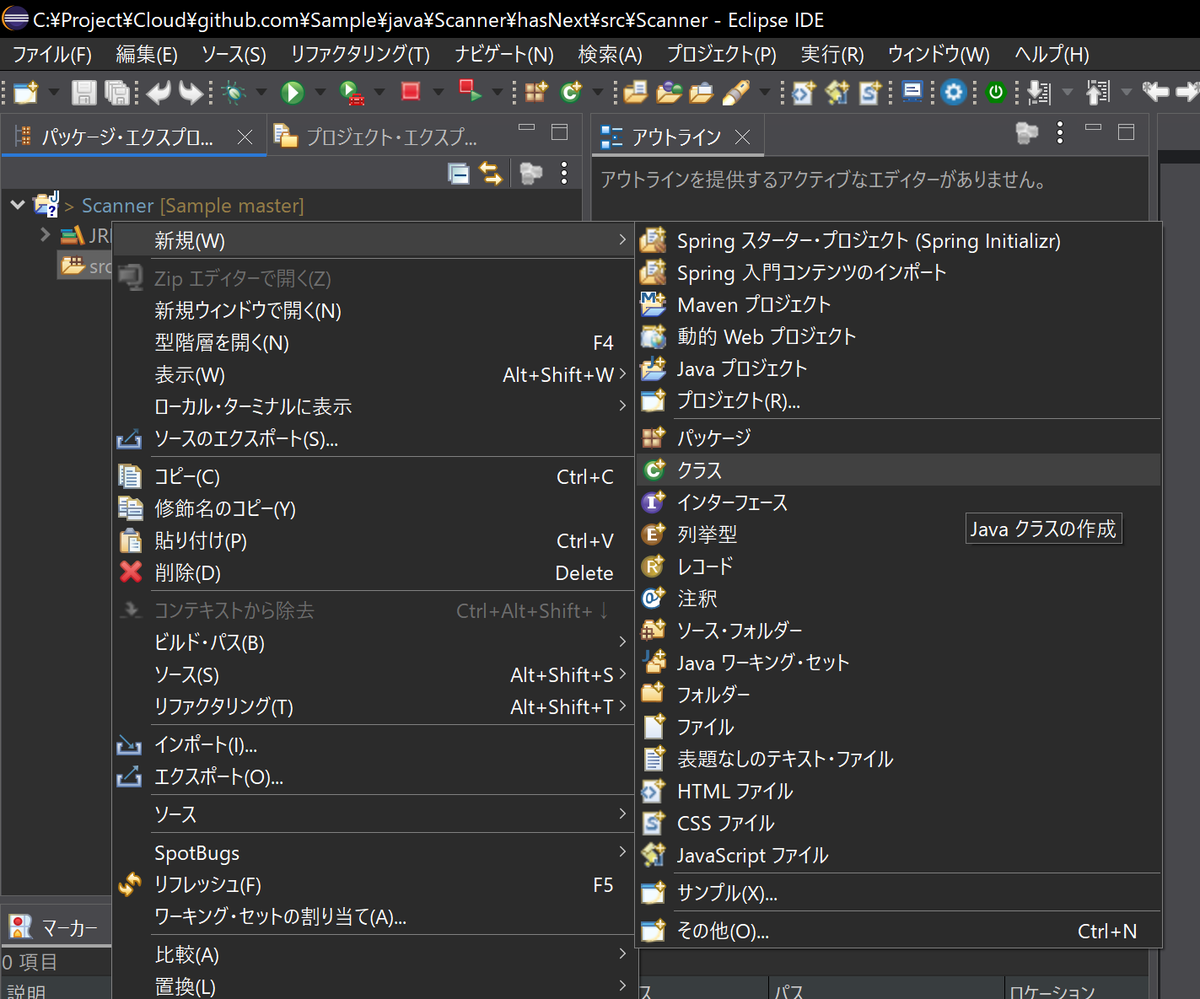Select Java プロジェクト menu entry
1200x999 pixels.
[x=898, y=368]
